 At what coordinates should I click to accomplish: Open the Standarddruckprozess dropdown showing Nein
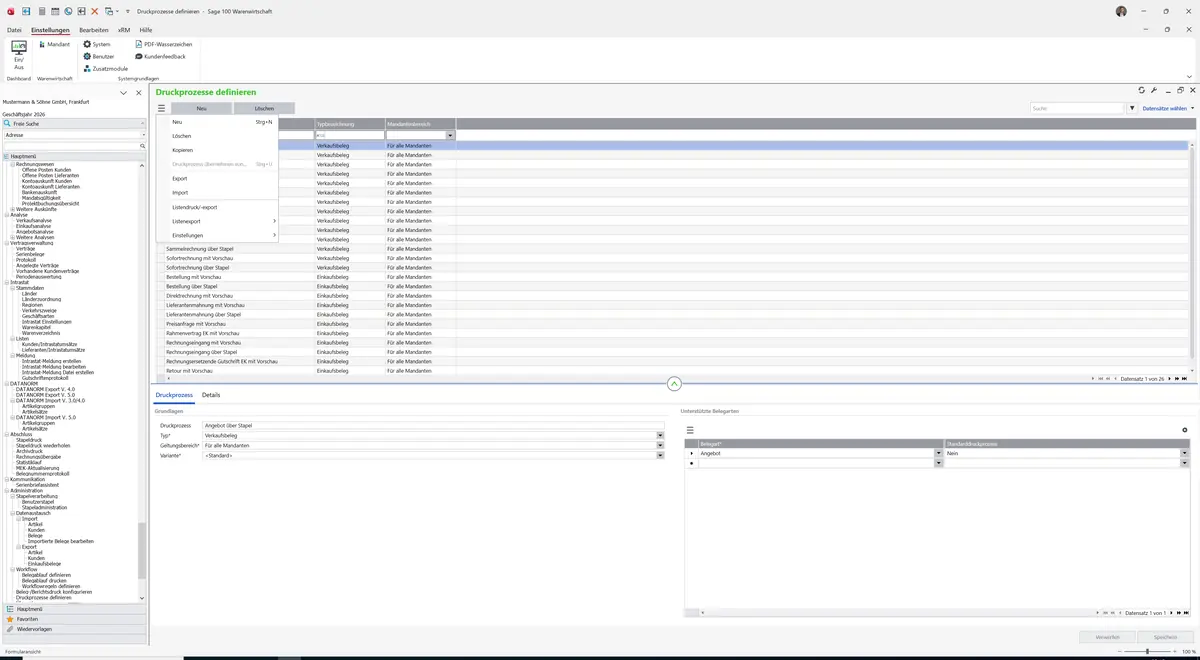coord(1186,453)
